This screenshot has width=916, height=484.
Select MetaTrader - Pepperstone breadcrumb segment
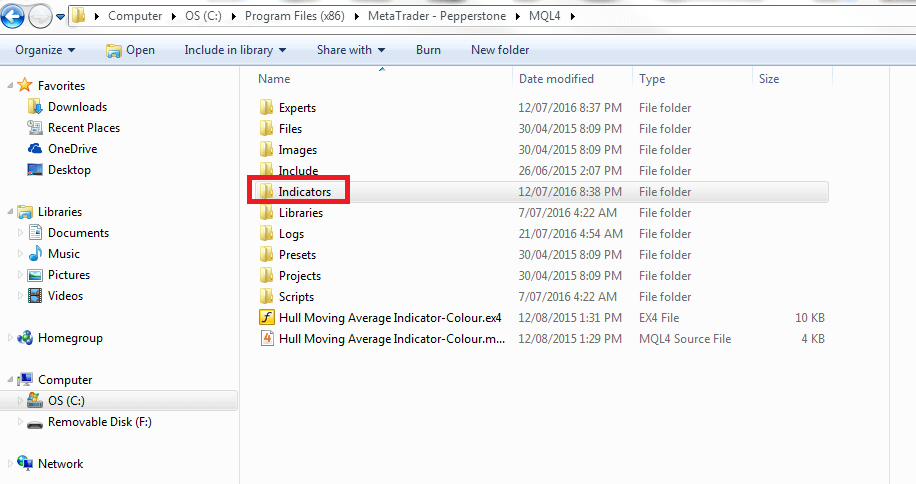(x=437, y=16)
